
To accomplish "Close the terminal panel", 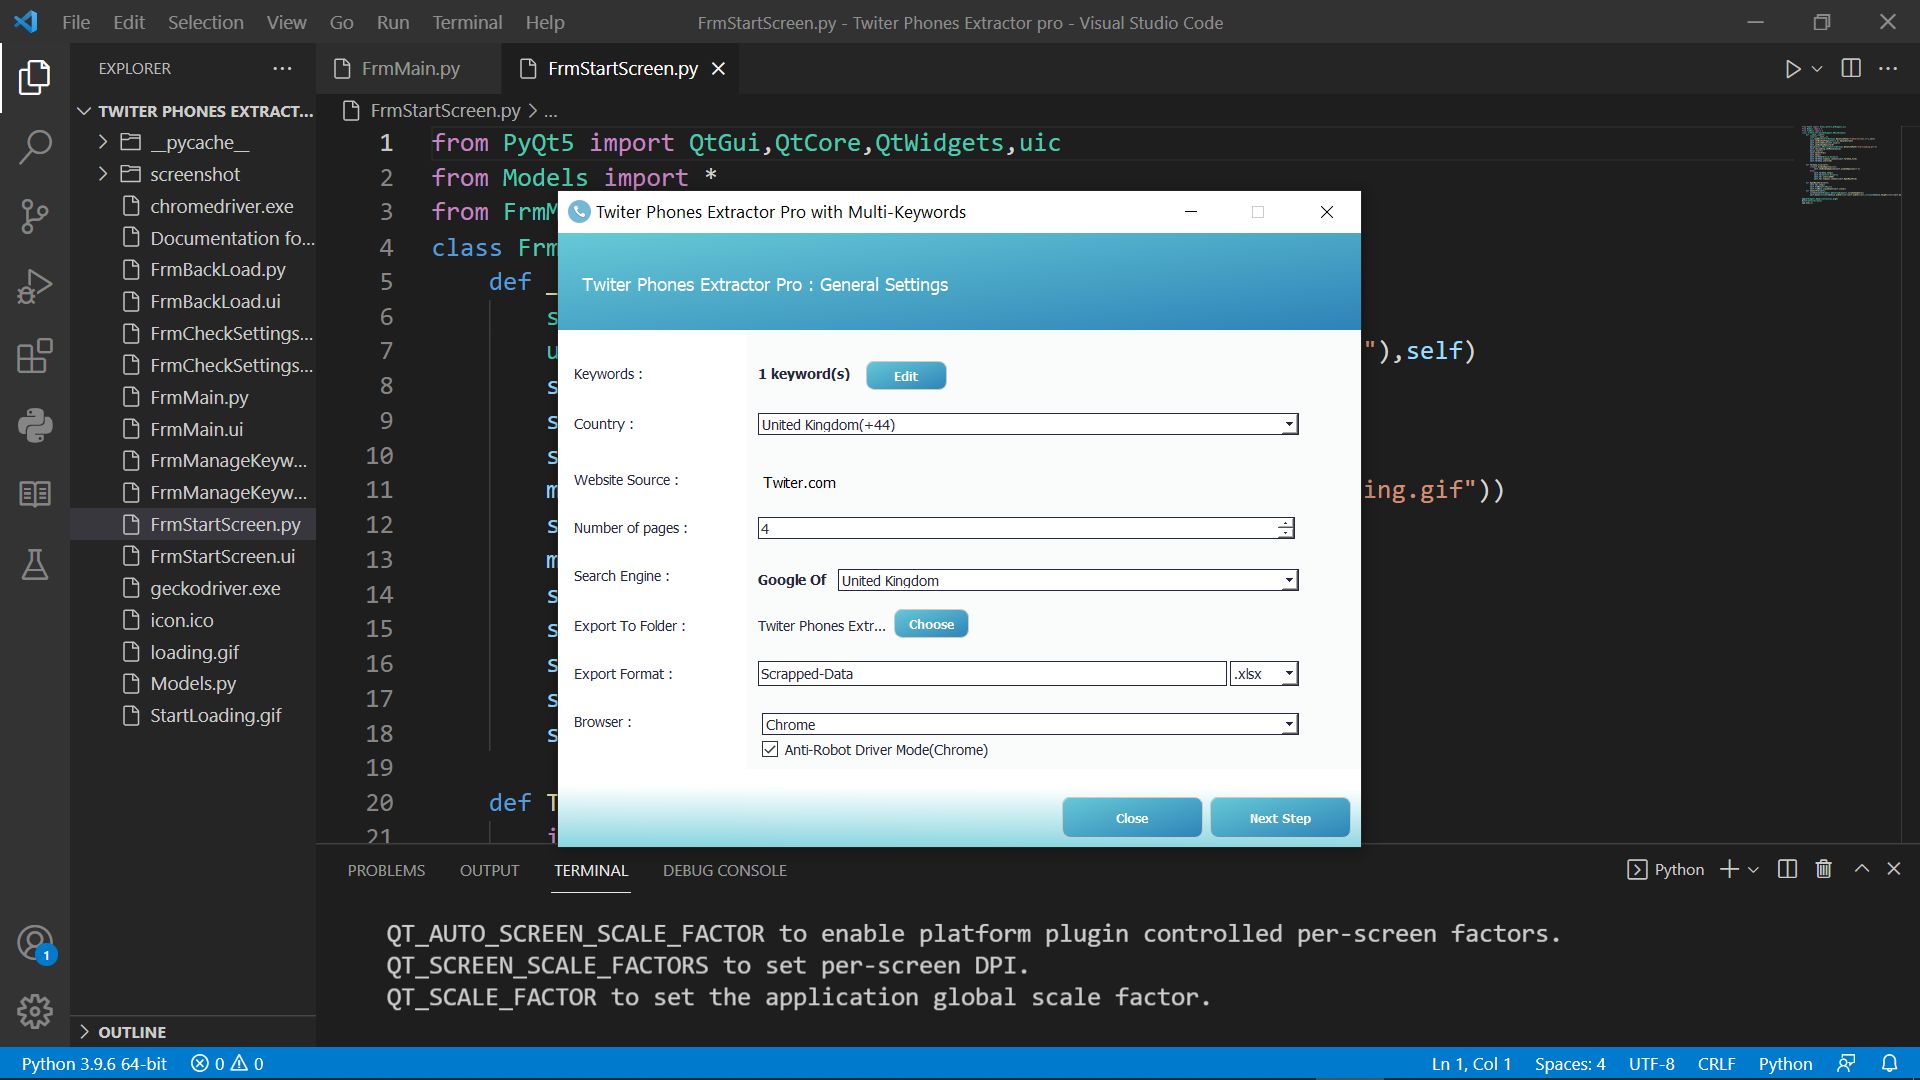I will click(x=1894, y=869).
